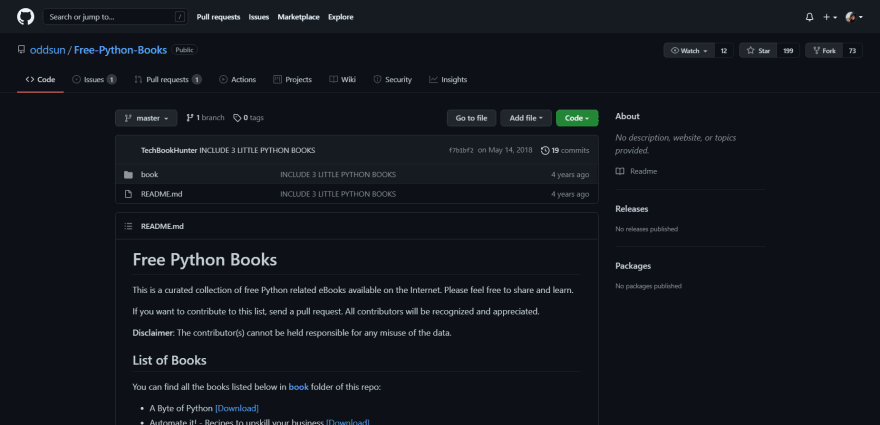View the 0 tags link
The image size is (880, 425).
[x=249, y=118]
